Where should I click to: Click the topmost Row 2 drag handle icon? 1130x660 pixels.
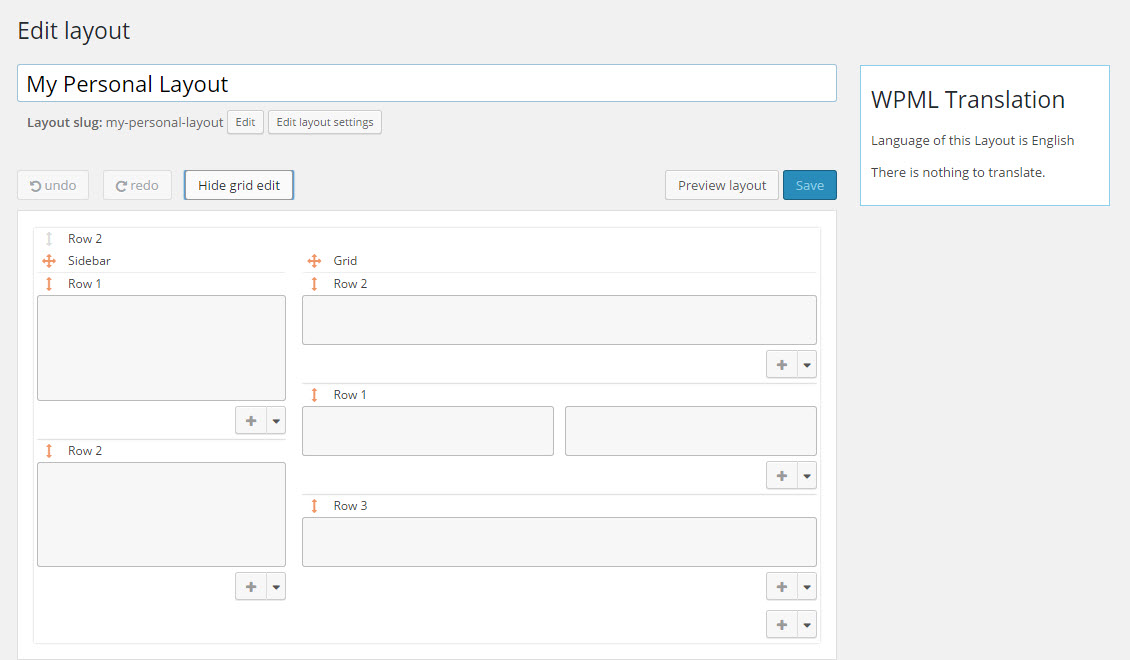pos(49,238)
